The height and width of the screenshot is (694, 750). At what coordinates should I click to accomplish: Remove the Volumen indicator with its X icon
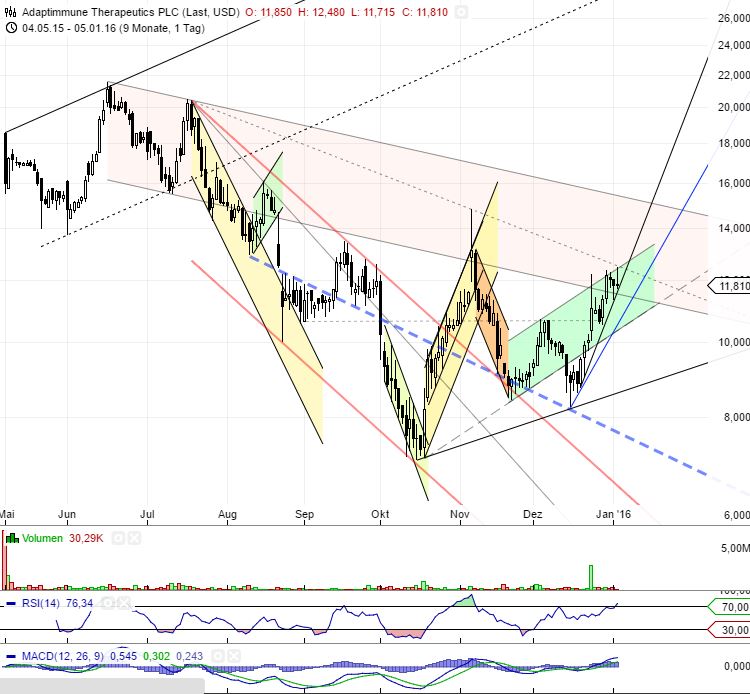tap(134, 538)
